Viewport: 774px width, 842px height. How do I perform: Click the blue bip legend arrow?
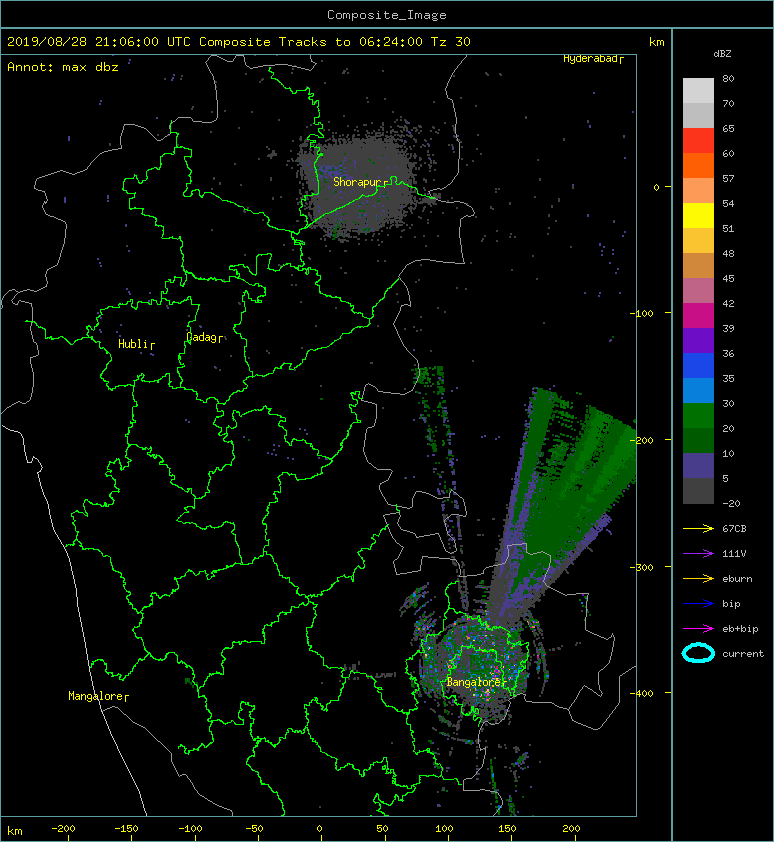[698, 604]
